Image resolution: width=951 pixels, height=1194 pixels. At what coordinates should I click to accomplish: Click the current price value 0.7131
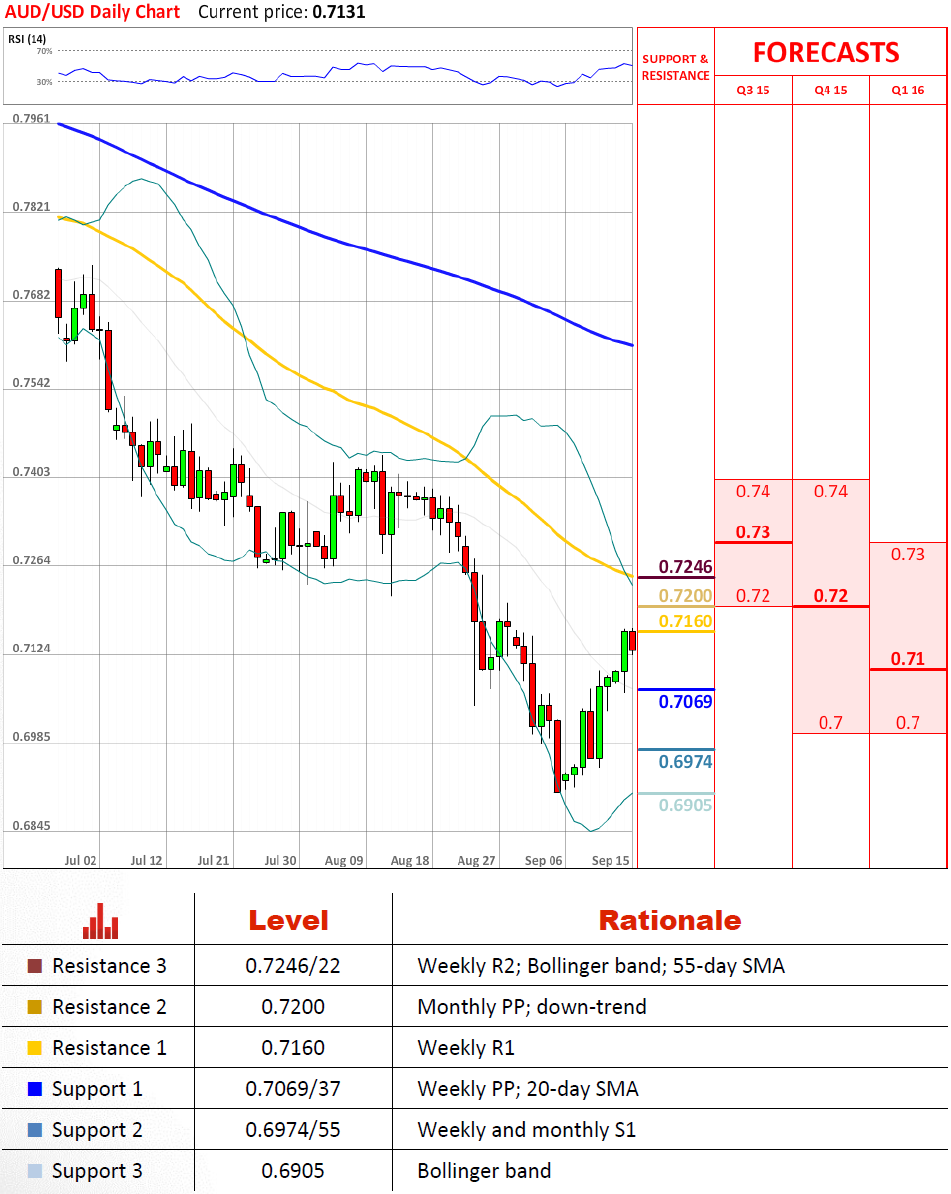pos(339,12)
